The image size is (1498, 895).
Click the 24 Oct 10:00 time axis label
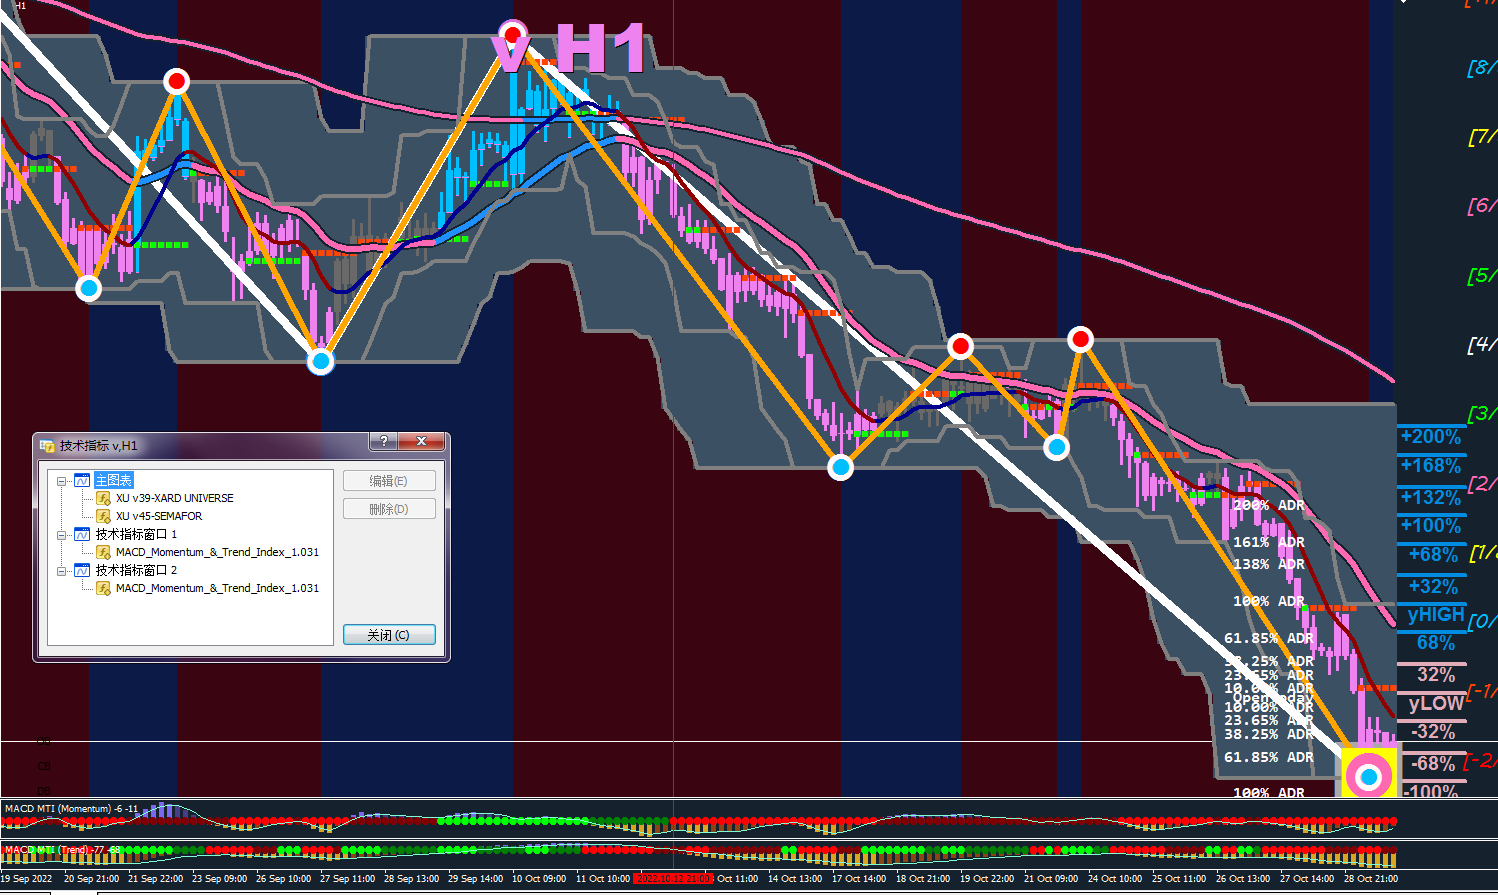tap(1115, 879)
